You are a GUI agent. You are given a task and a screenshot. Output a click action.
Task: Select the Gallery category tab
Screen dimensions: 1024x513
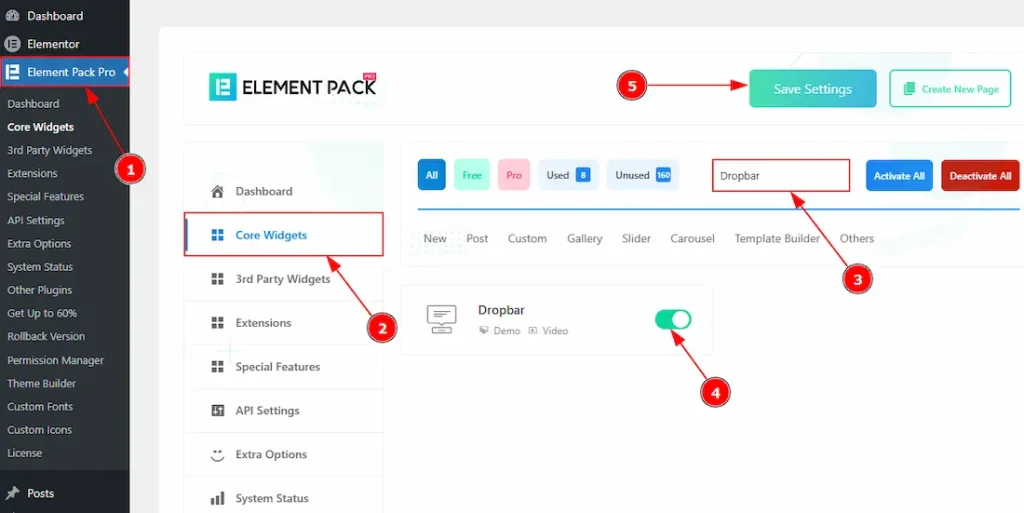click(x=584, y=238)
